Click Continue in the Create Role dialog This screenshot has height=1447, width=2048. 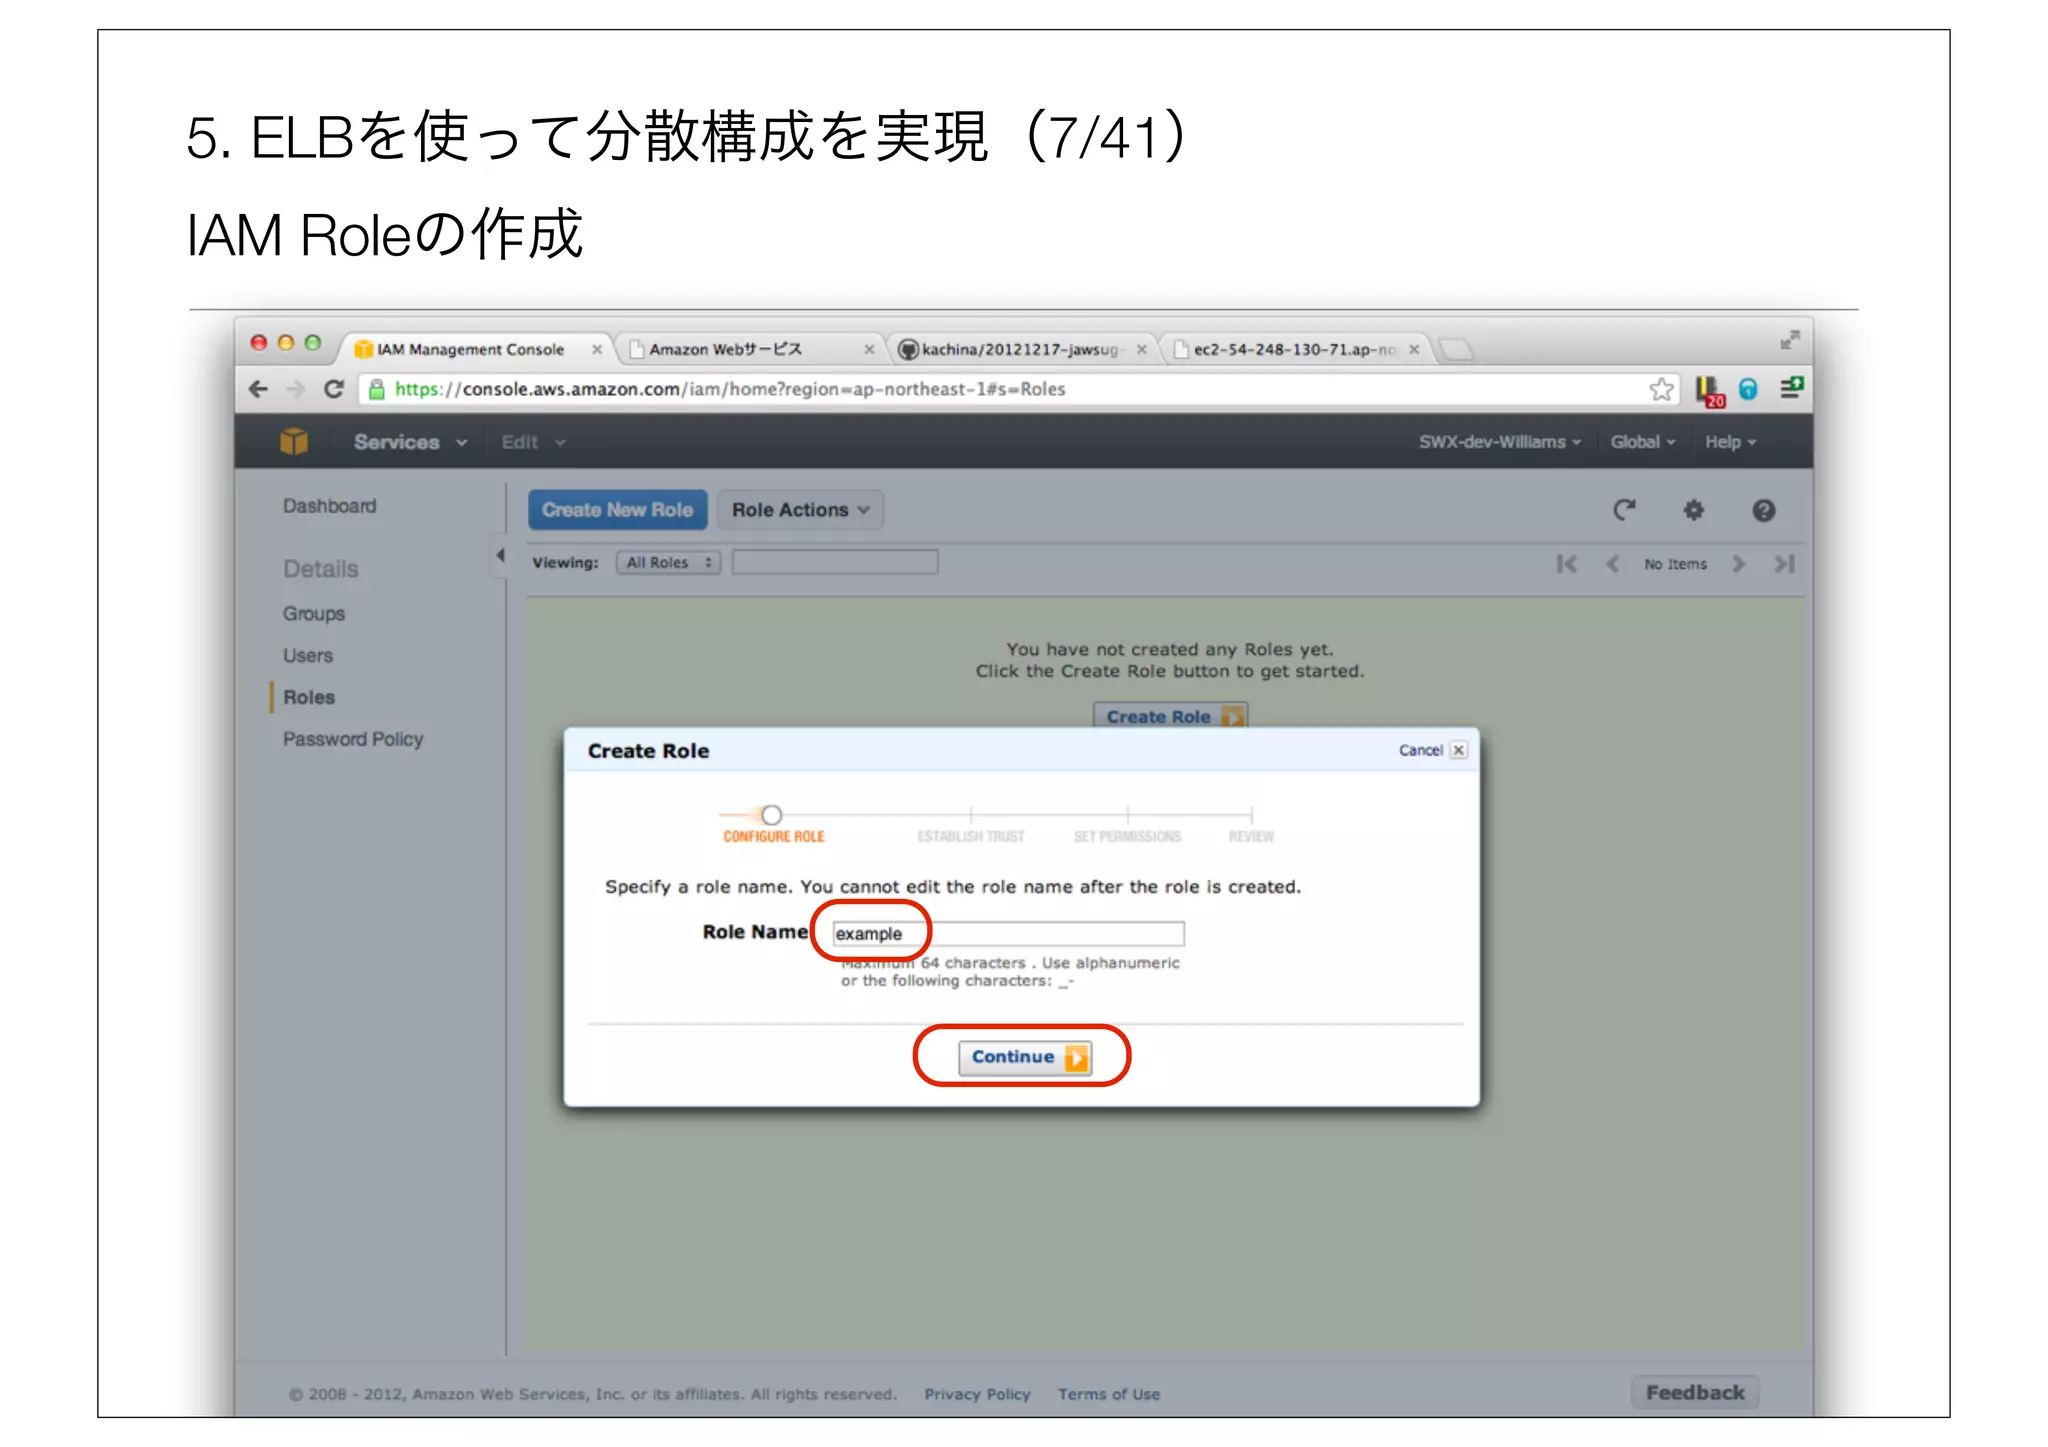click(1025, 1057)
